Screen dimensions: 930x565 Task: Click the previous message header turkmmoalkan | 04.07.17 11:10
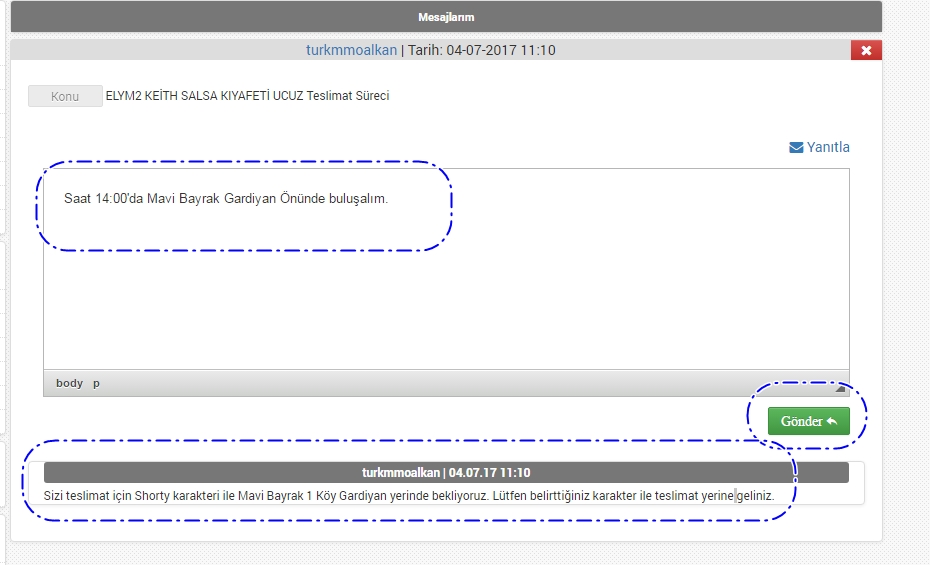446,473
